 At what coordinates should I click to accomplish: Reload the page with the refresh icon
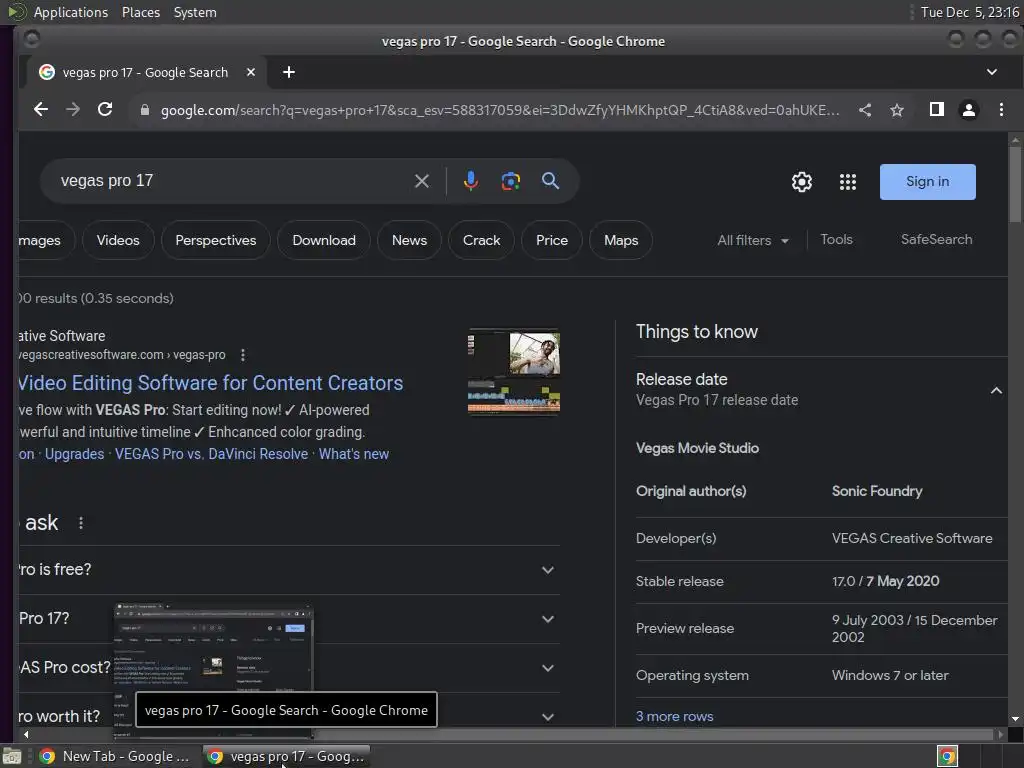[x=105, y=110]
